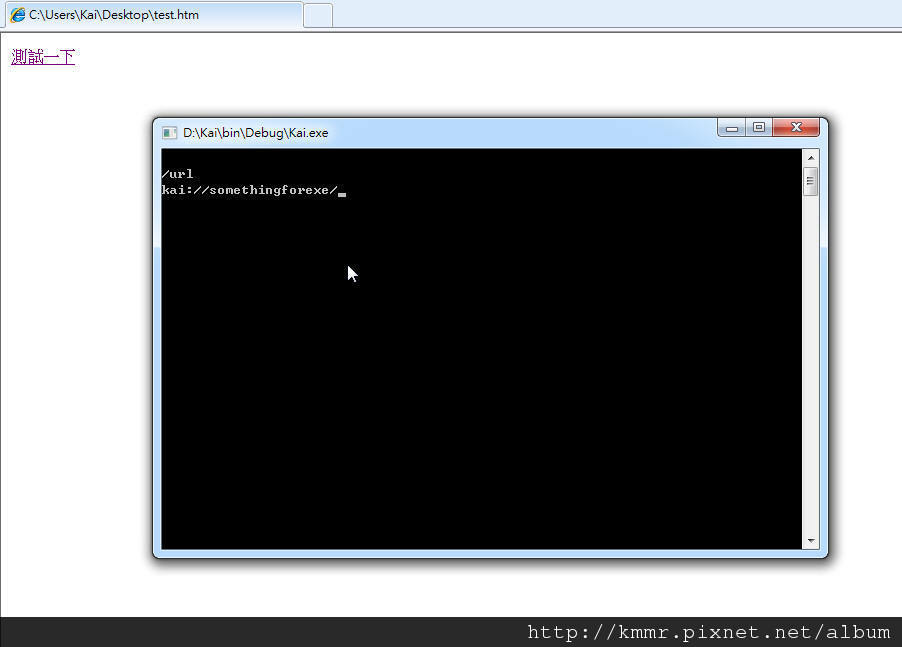The image size is (902, 647).
Task: Minimize the Kai.exe console window
Action: [732, 128]
